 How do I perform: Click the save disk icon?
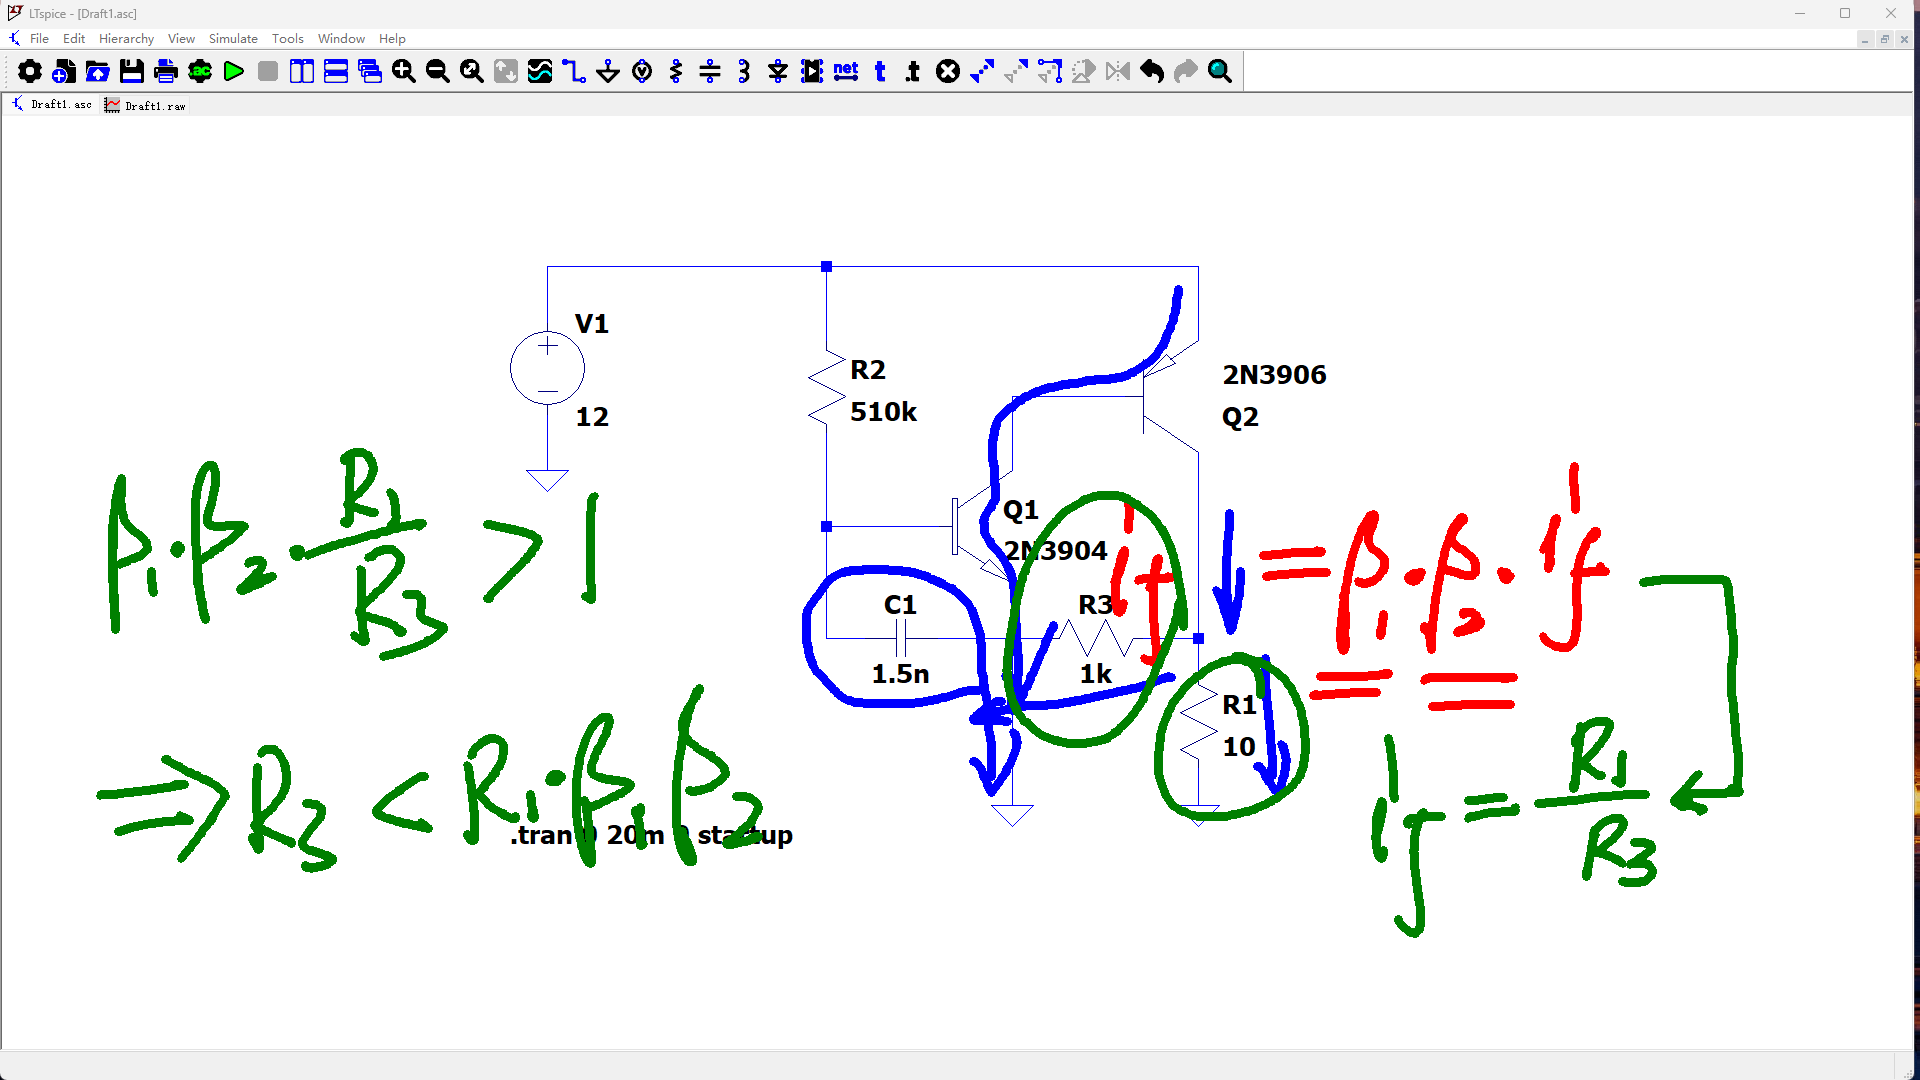point(132,71)
